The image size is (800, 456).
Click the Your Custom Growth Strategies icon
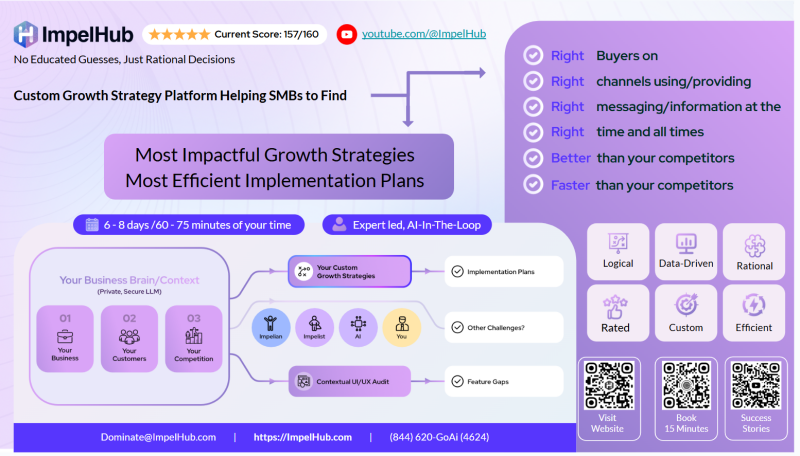click(304, 271)
